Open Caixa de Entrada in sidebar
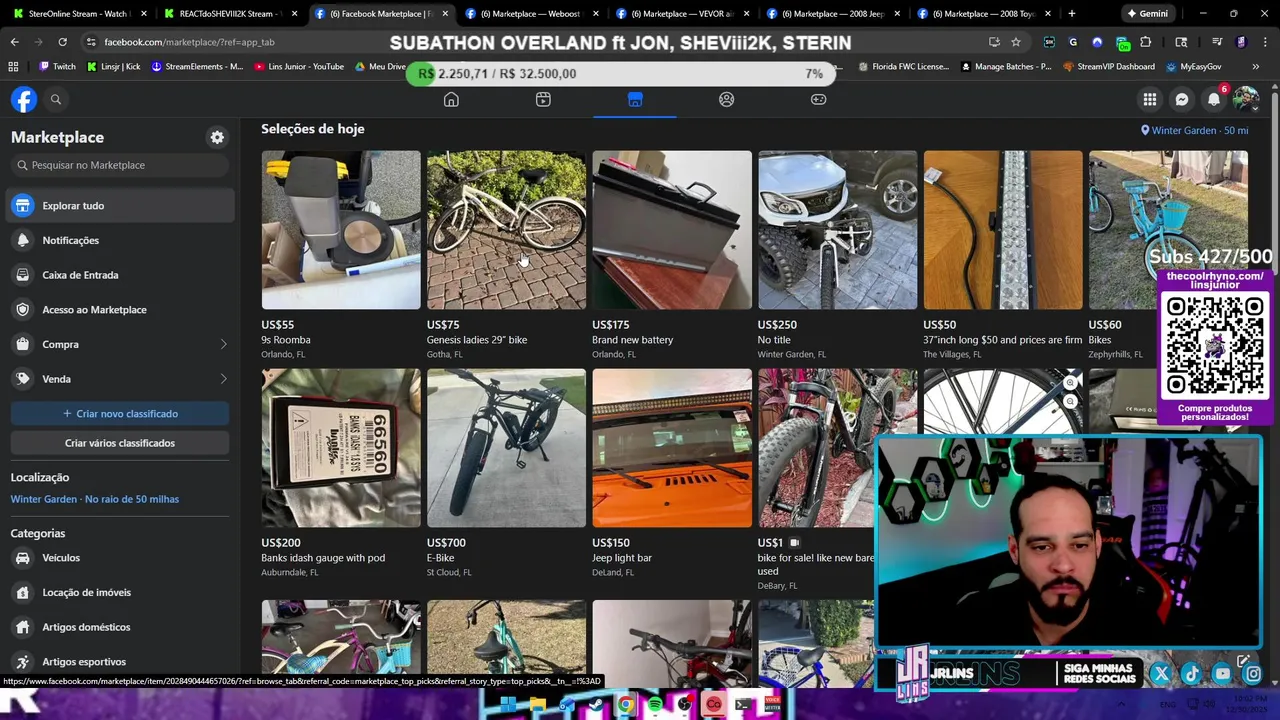This screenshot has height=720, width=1280. click(120, 275)
